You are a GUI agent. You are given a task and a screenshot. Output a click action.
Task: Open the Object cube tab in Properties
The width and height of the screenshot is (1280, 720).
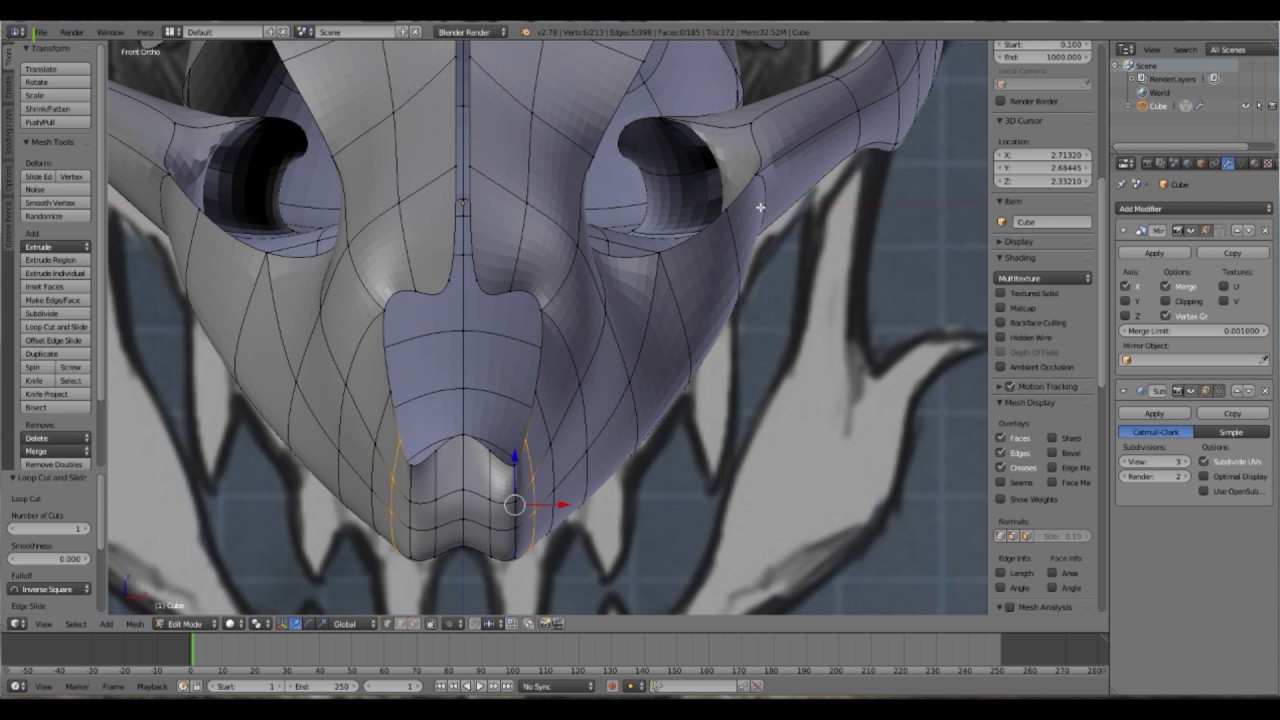pyautogui.click(x=1200, y=163)
